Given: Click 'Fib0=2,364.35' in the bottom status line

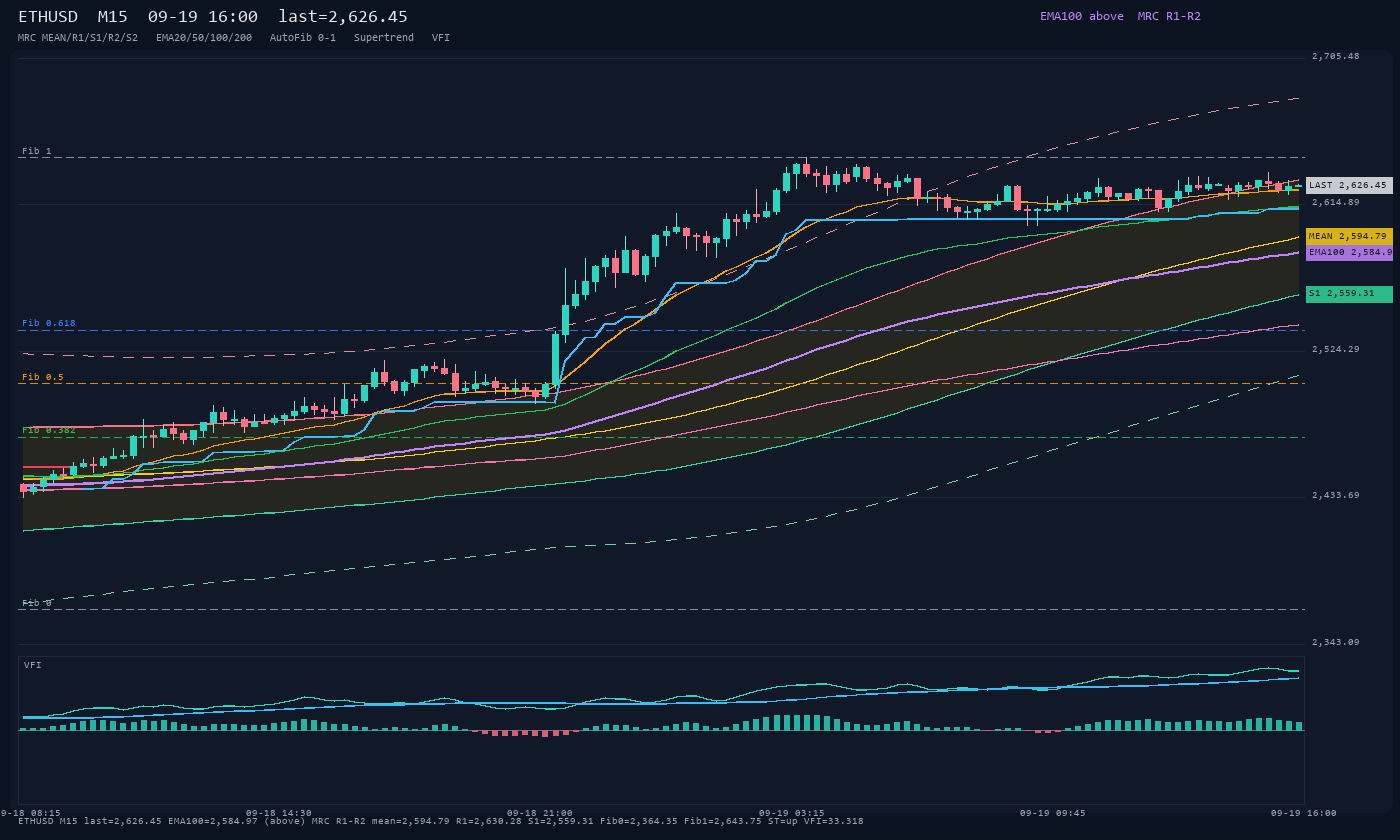Looking at the screenshot, I should tap(640, 822).
